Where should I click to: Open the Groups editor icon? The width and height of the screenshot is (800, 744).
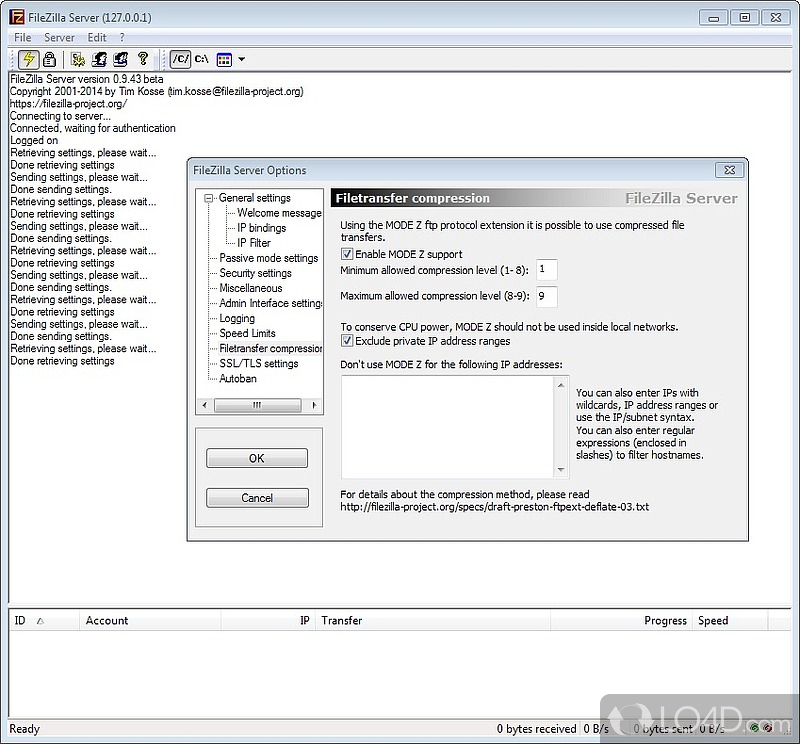[121, 60]
